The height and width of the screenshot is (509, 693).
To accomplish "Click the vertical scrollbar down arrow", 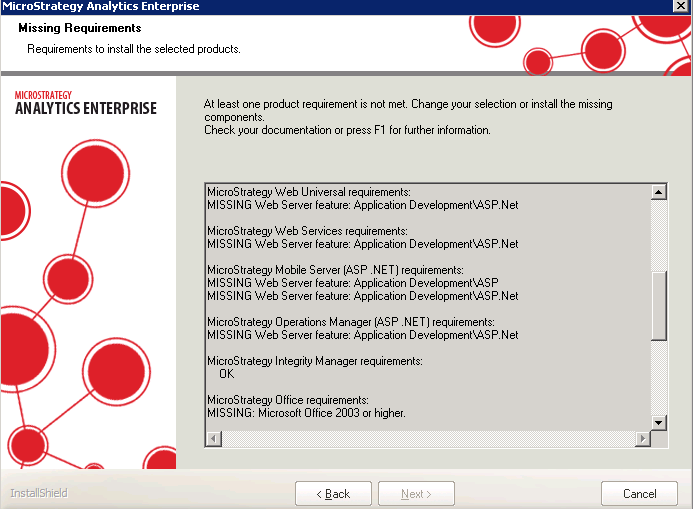I will coord(658,423).
